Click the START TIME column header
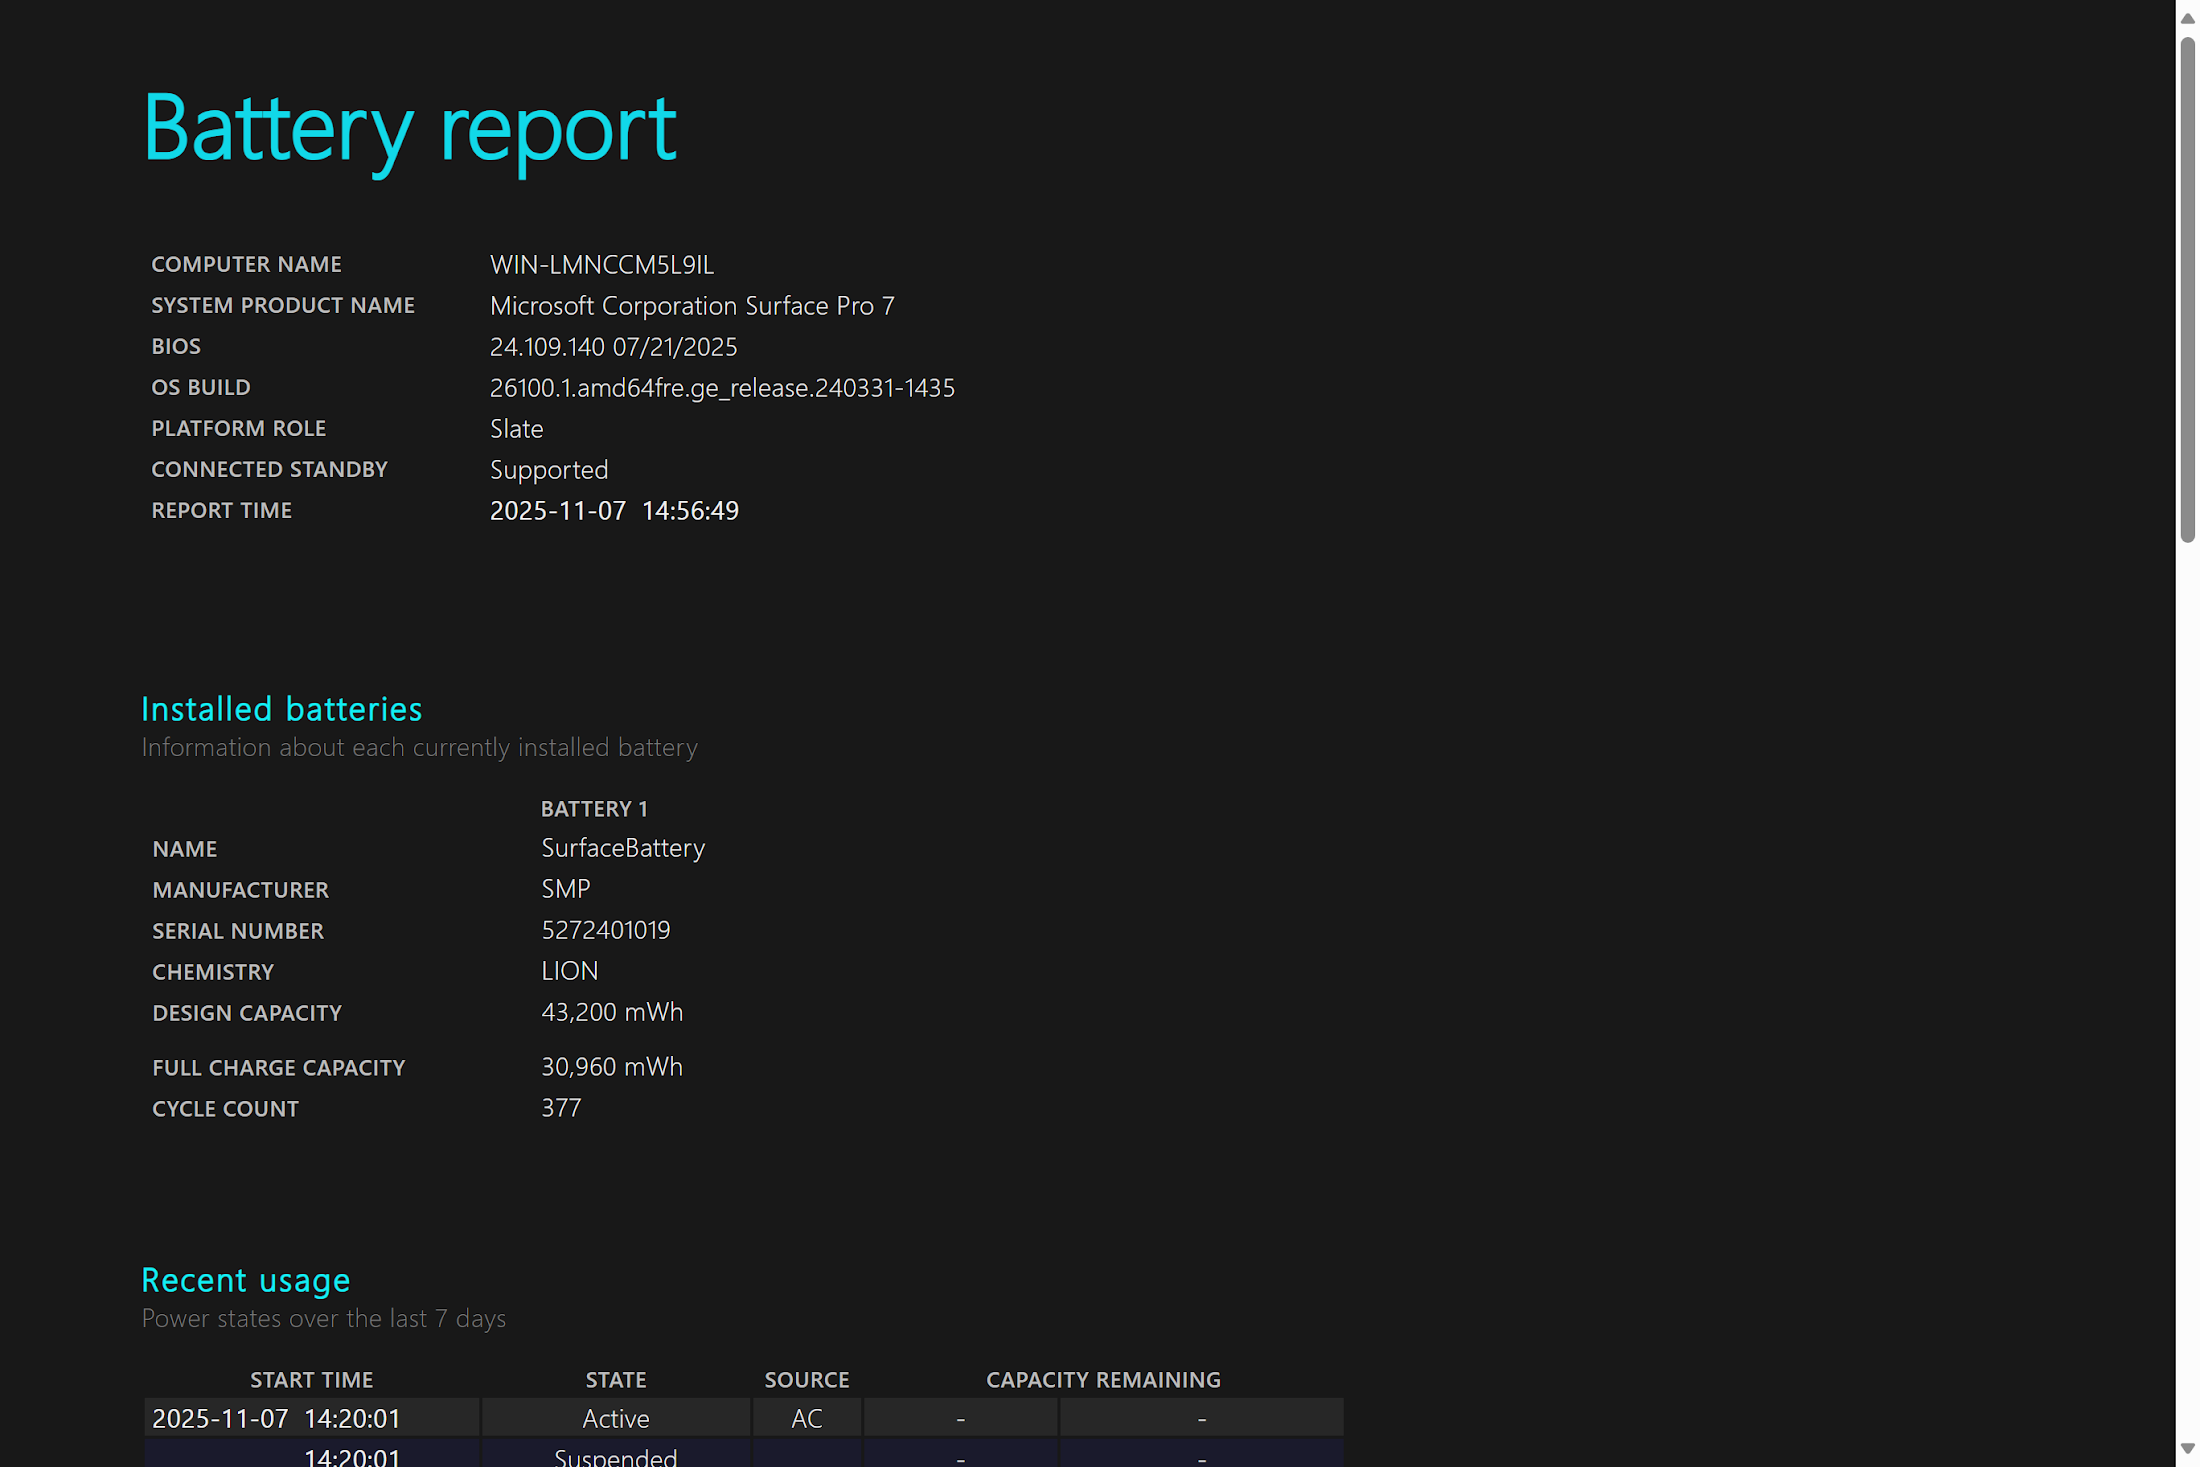This screenshot has height=1467, width=2200. pos(311,1380)
